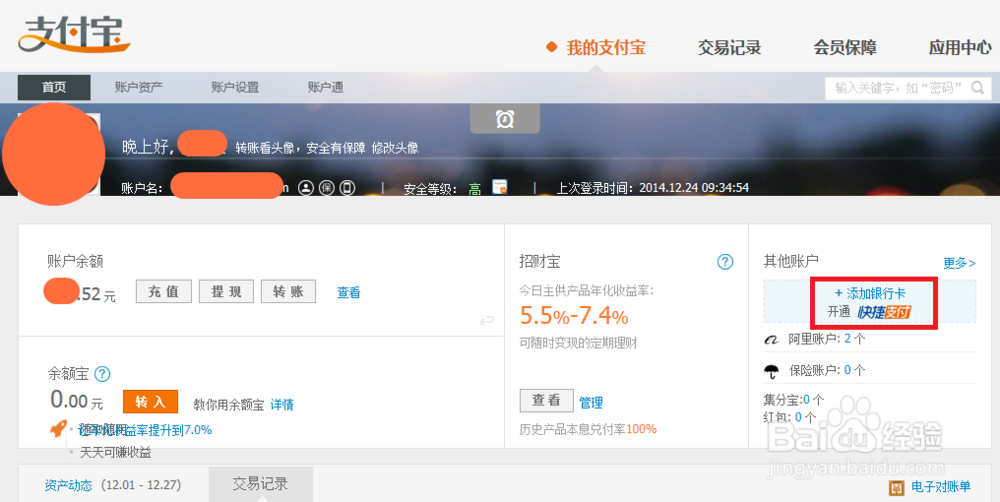Open 应用中心 top menu
1000x502 pixels.
pyautogui.click(x=960, y=47)
